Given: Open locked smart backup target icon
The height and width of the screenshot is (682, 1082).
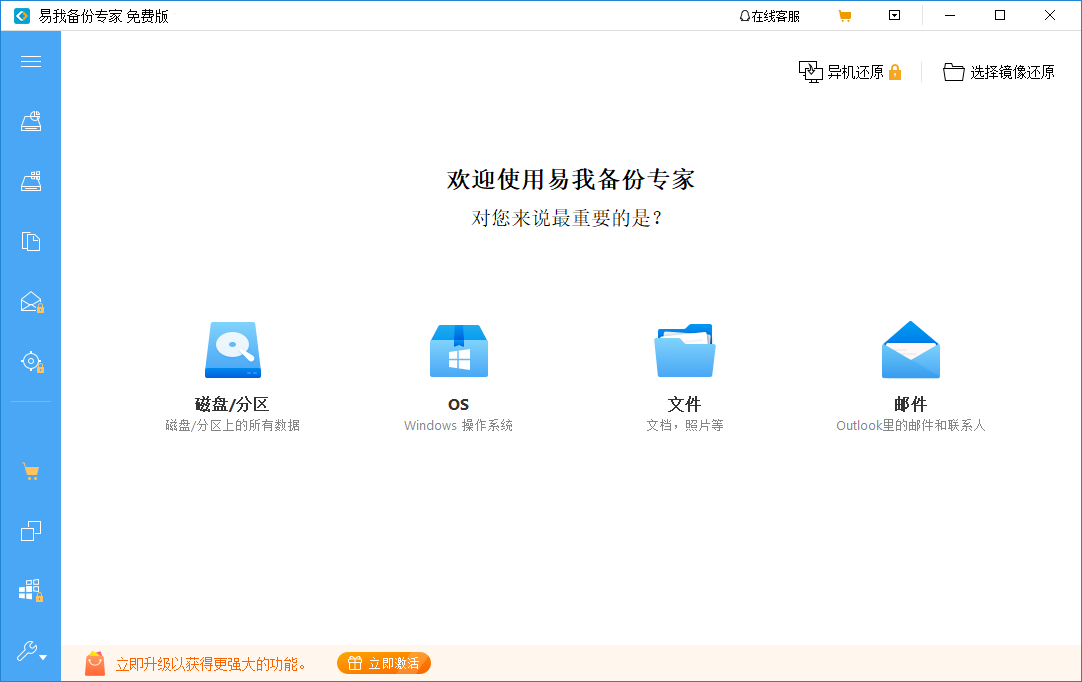Looking at the screenshot, I should pyautogui.click(x=32, y=362).
